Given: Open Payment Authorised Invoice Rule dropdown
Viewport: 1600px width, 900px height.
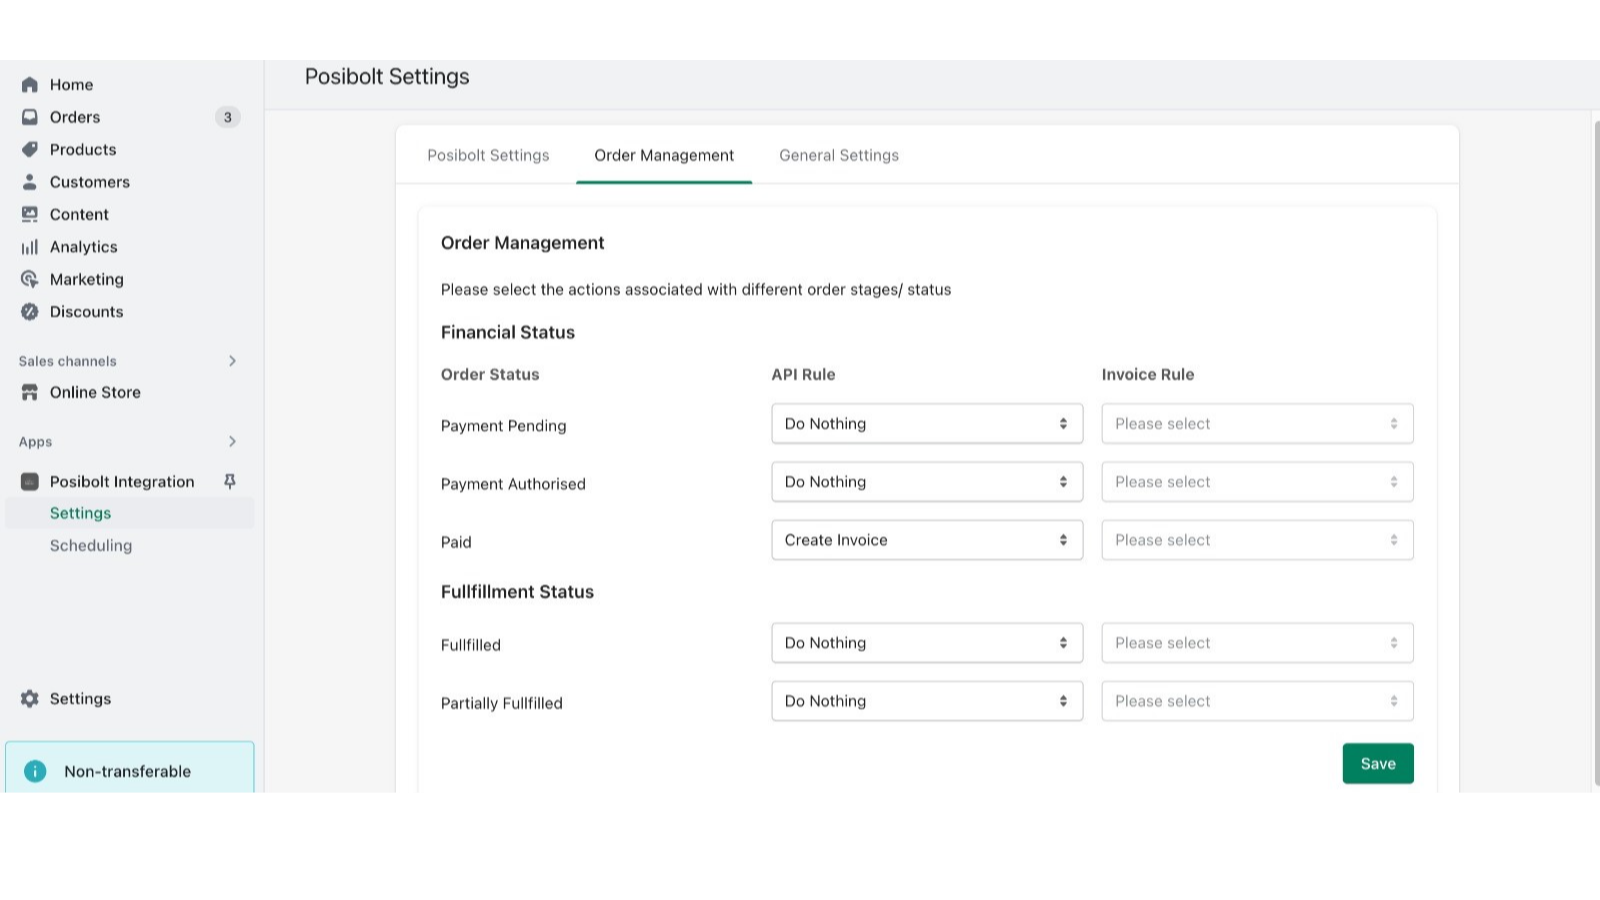Looking at the screenshot, I should click(x=1257, y=482).
